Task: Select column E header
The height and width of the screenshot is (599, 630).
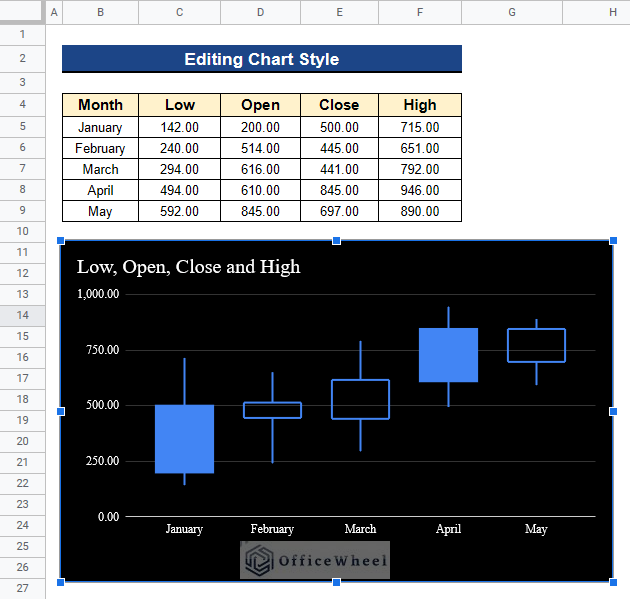Action: [x=340, y=12]
